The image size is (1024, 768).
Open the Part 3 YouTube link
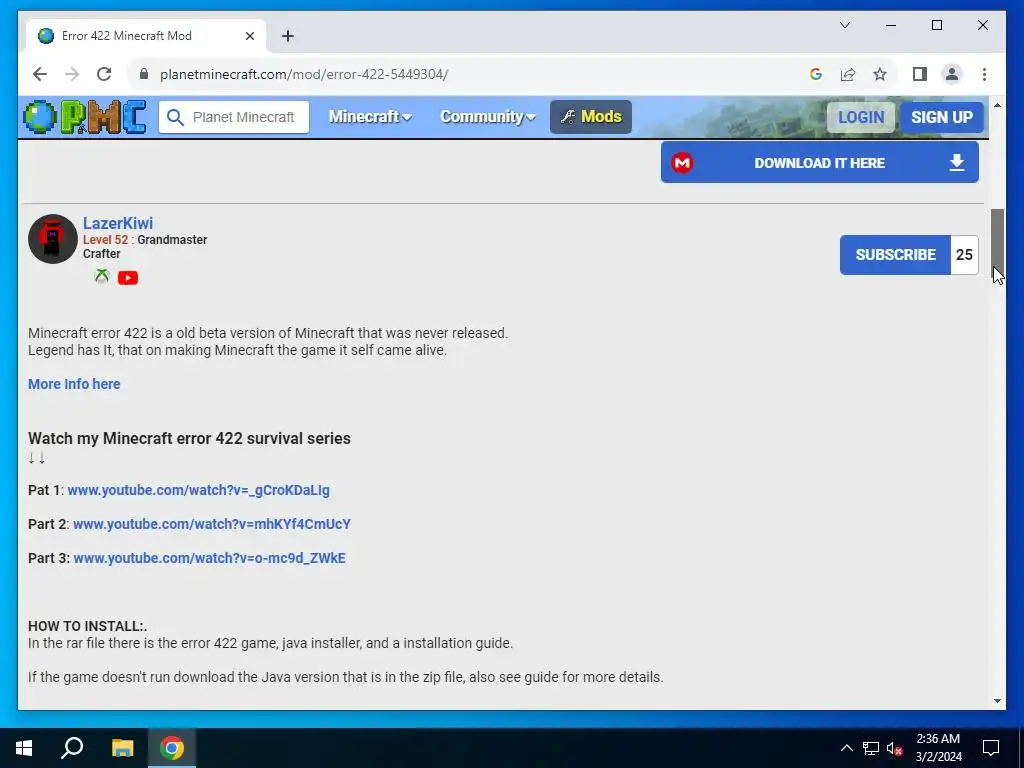209,558
